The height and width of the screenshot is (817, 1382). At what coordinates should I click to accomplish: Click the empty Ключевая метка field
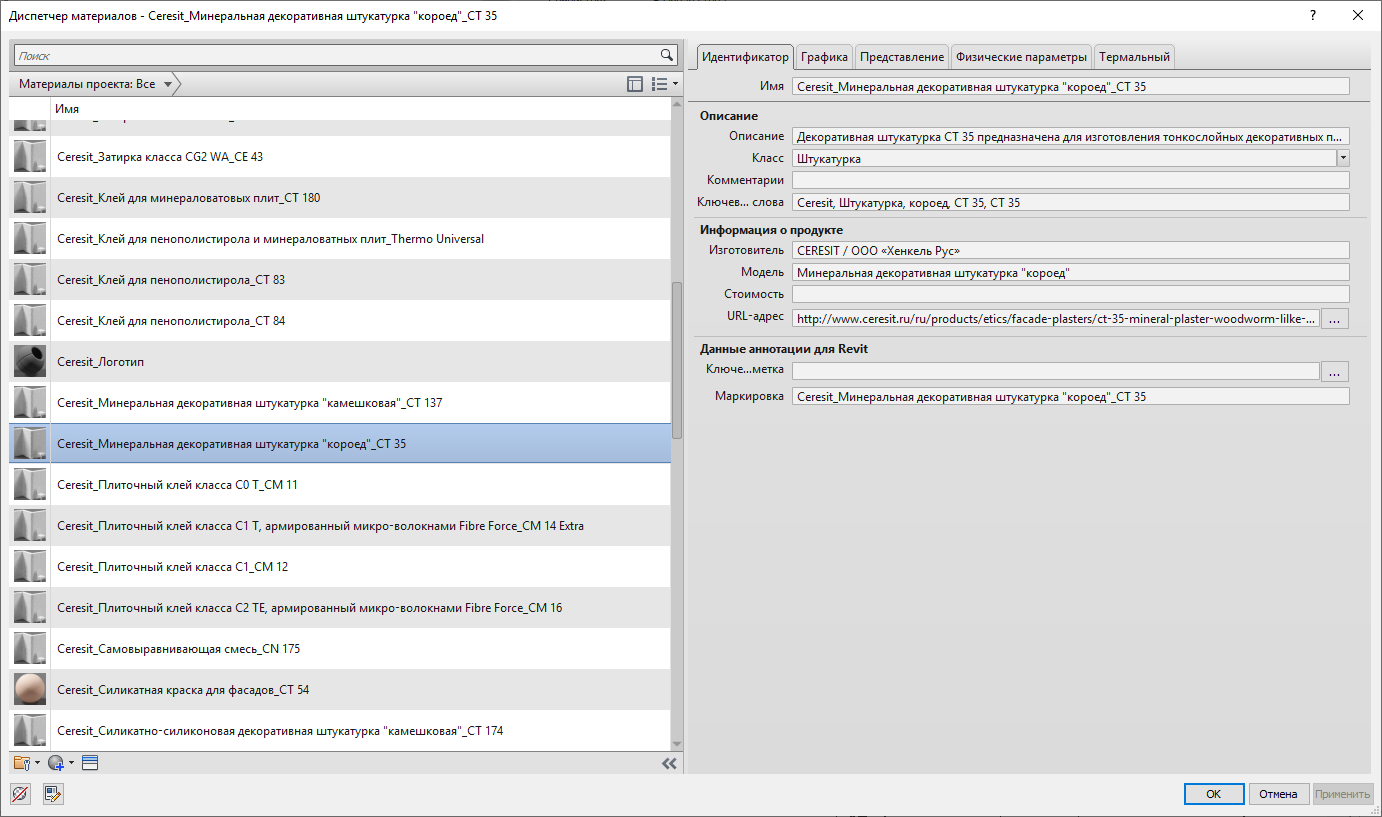click(x=1055, y=371)
